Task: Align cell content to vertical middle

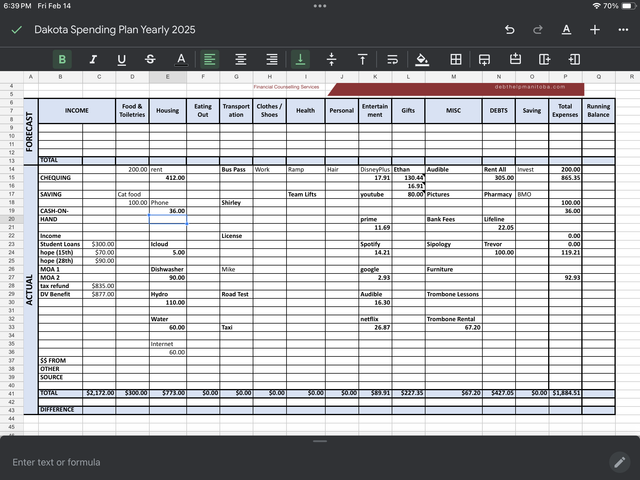Action: point(331,60)
